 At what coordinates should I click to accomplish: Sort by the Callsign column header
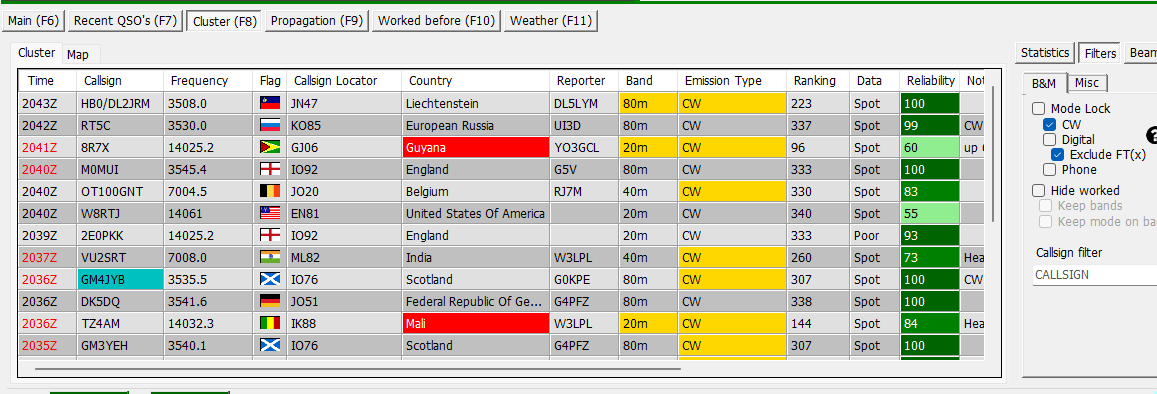tap(120, 81)
